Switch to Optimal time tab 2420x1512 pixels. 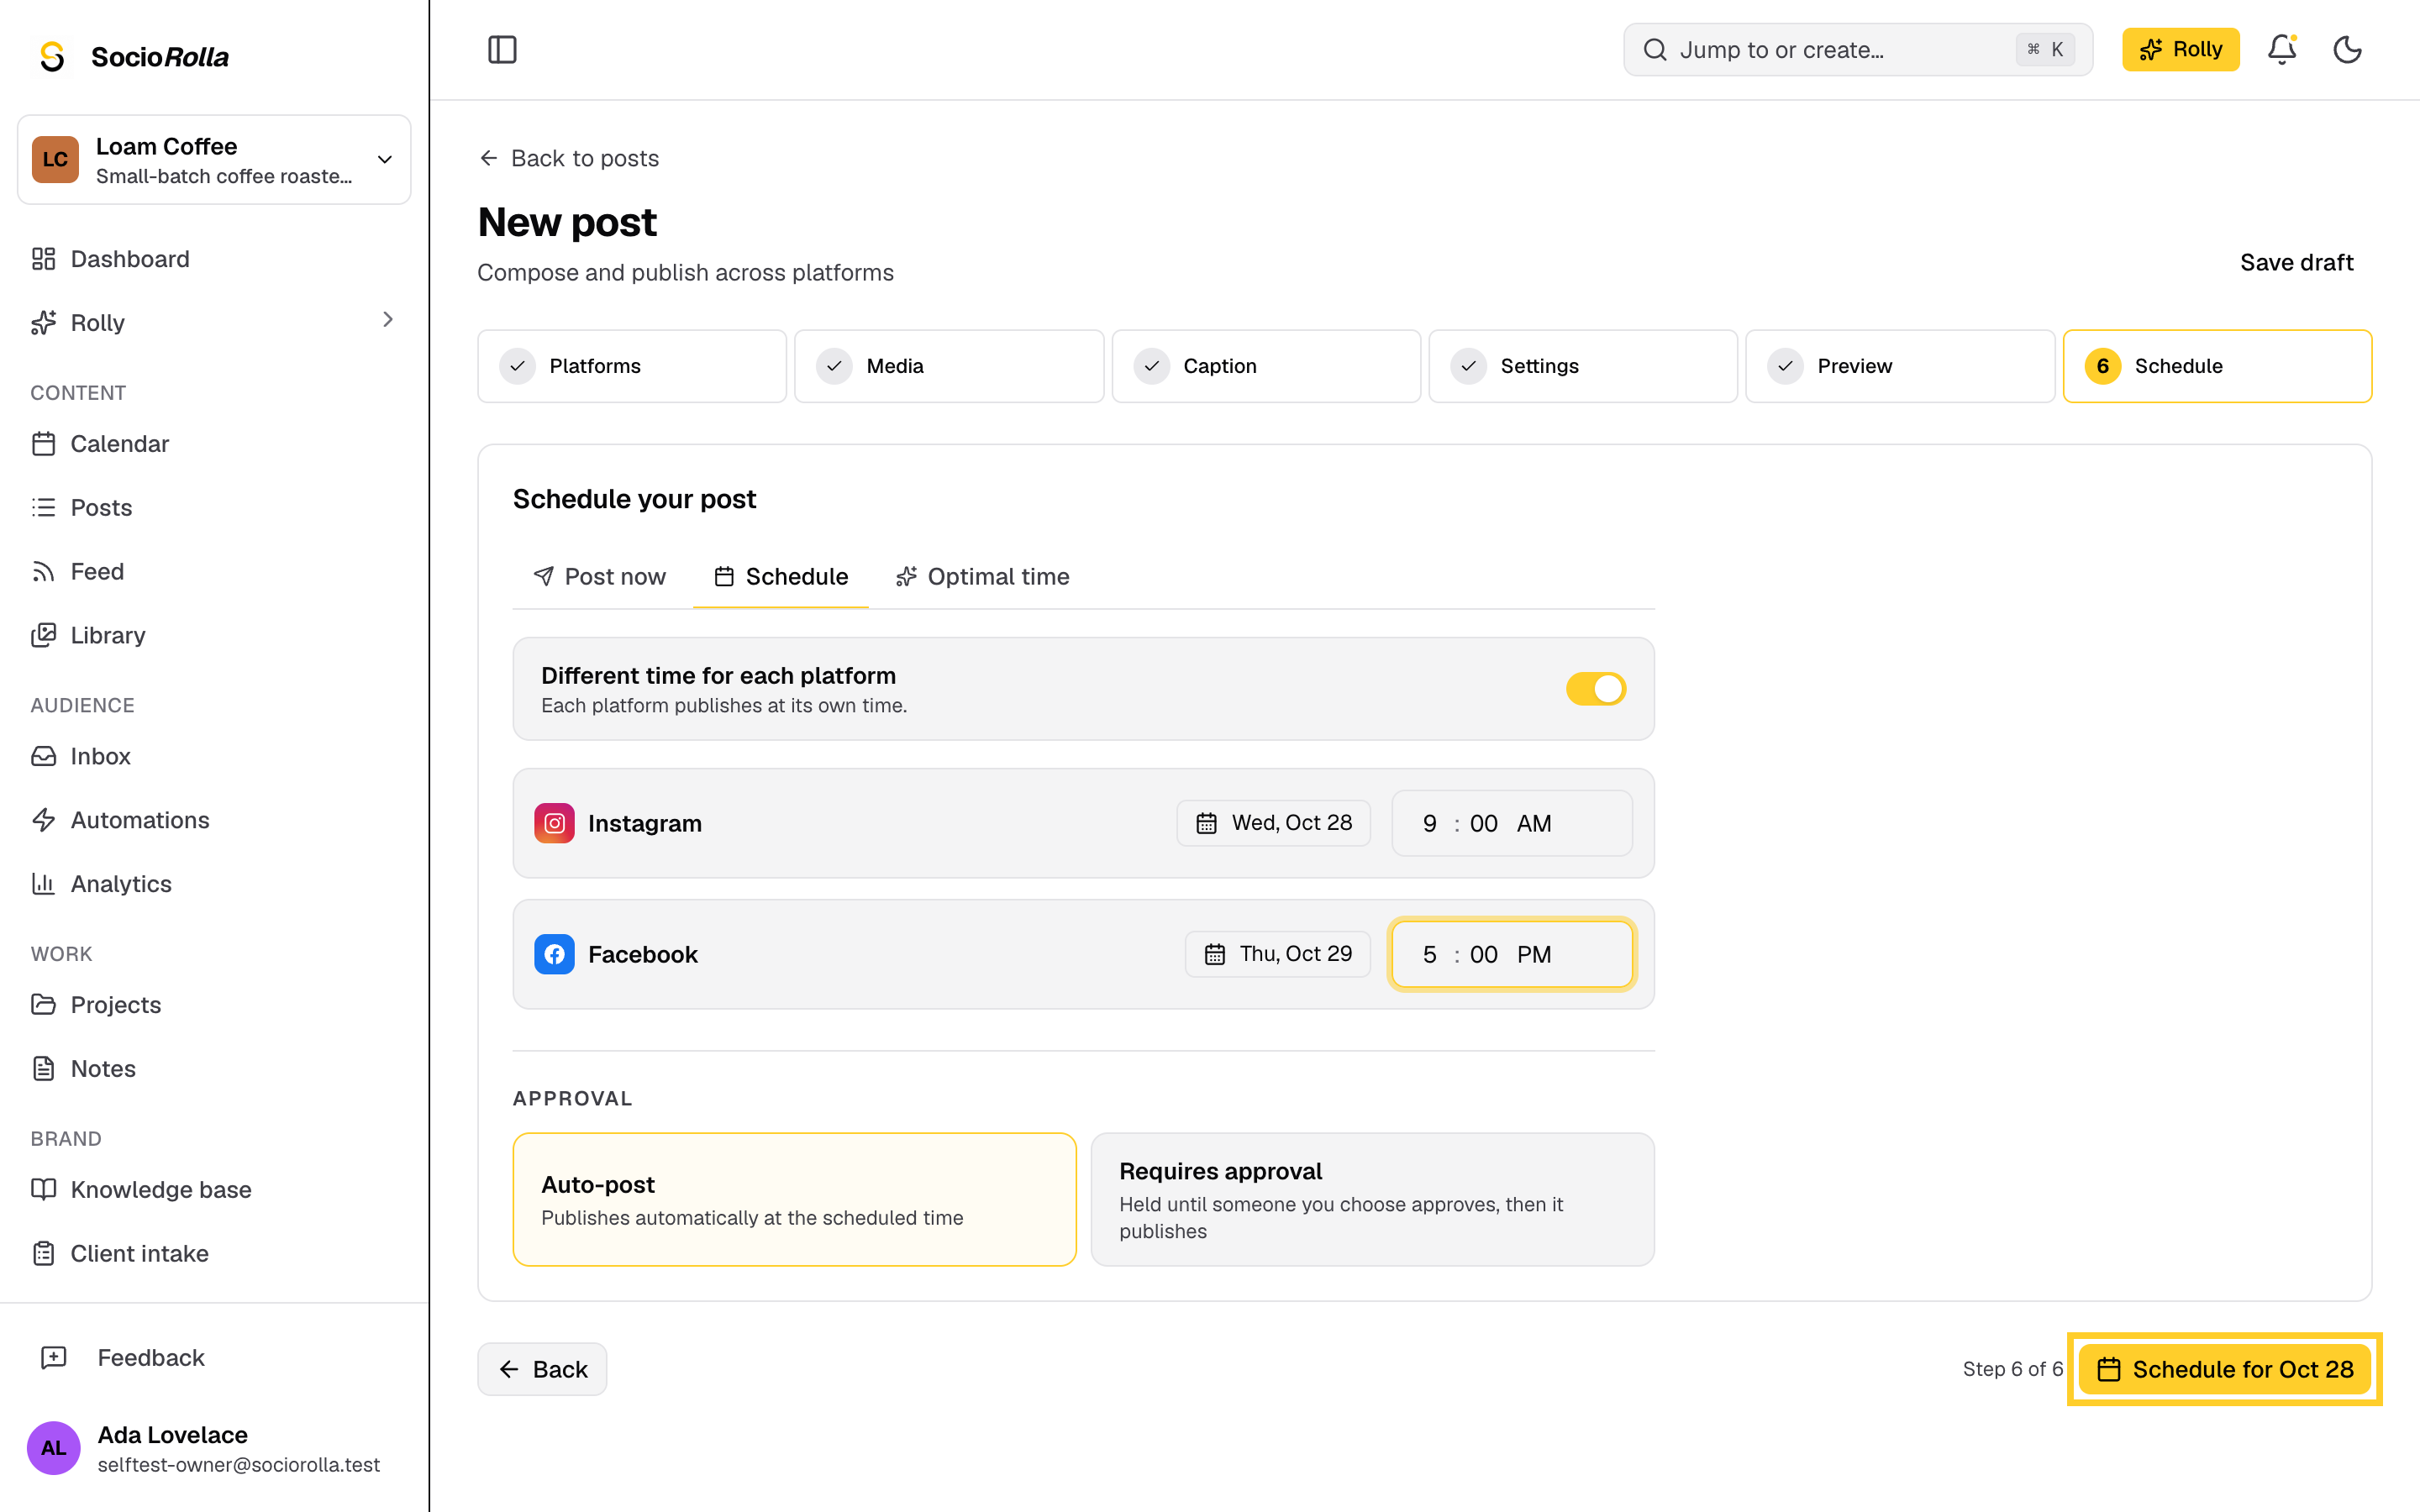(x=983, y=577)
